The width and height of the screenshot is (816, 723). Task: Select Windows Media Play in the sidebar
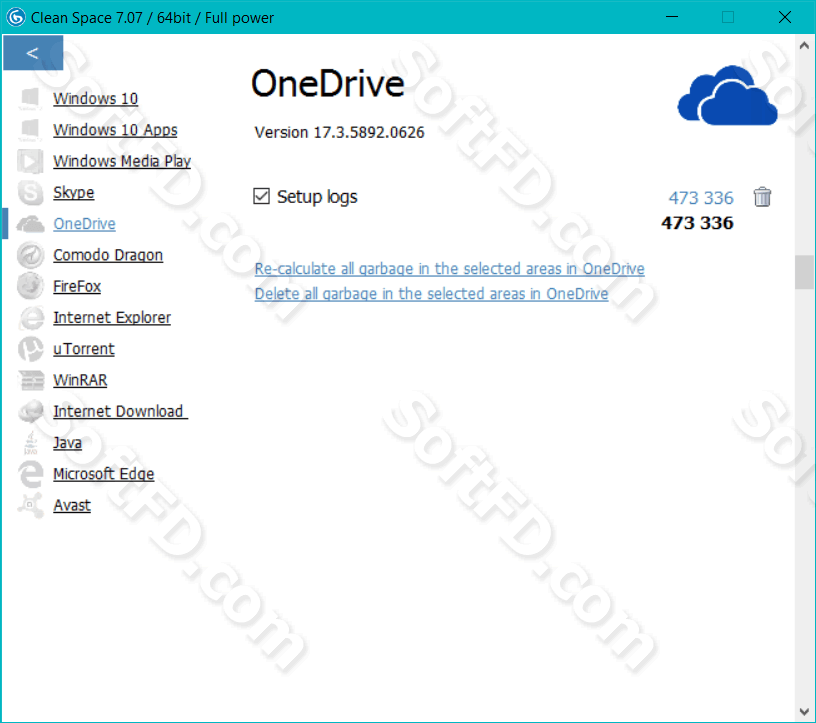coord(122,161)
